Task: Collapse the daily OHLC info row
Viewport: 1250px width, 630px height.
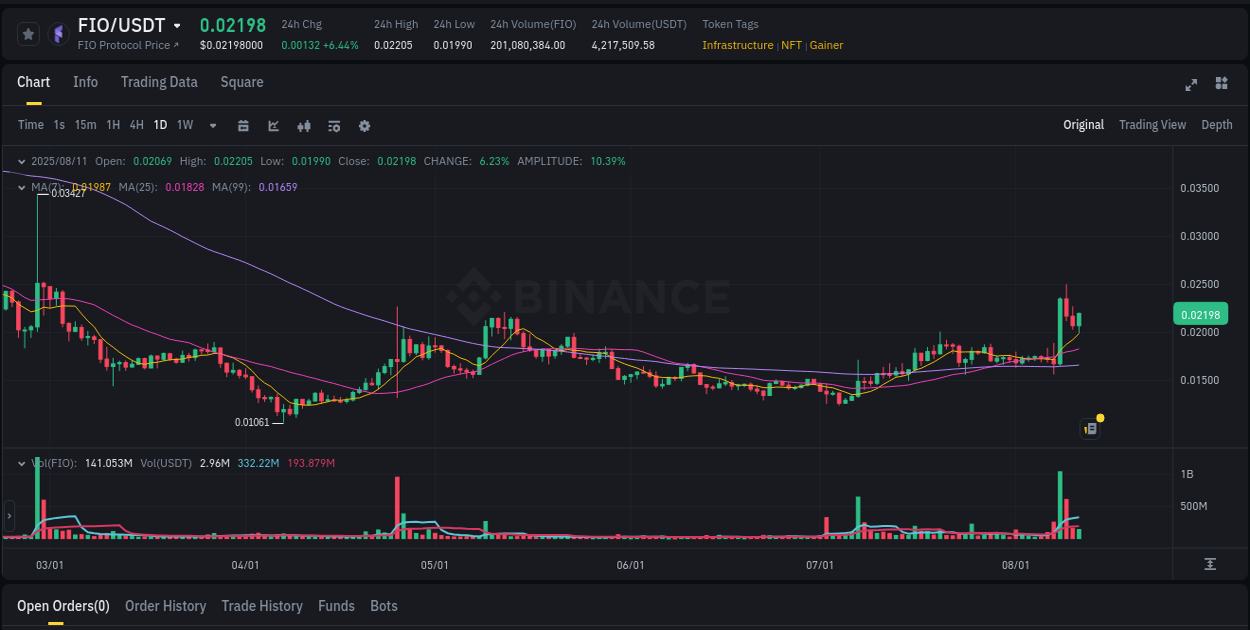Action: pos(21,160)
